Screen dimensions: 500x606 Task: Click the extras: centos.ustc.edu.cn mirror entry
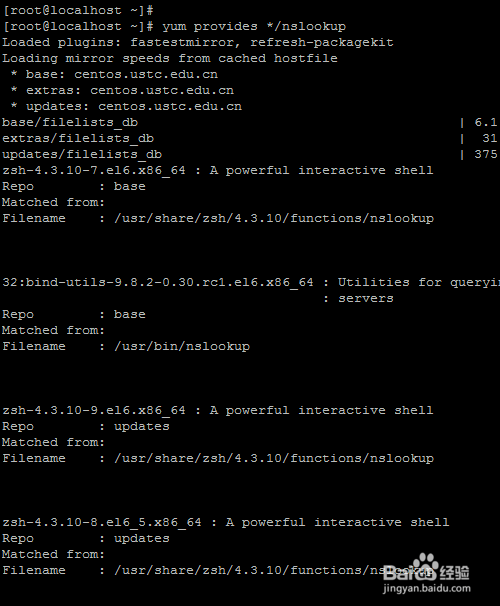(x=122, y=90)
